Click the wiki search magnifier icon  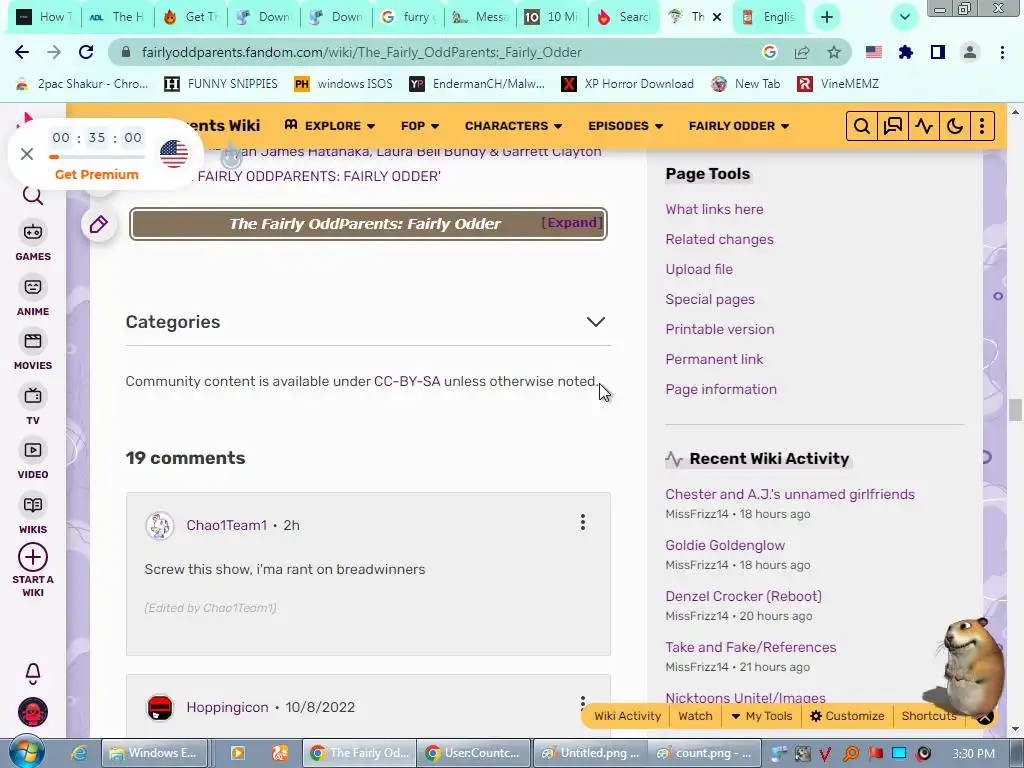coord(861,126)
